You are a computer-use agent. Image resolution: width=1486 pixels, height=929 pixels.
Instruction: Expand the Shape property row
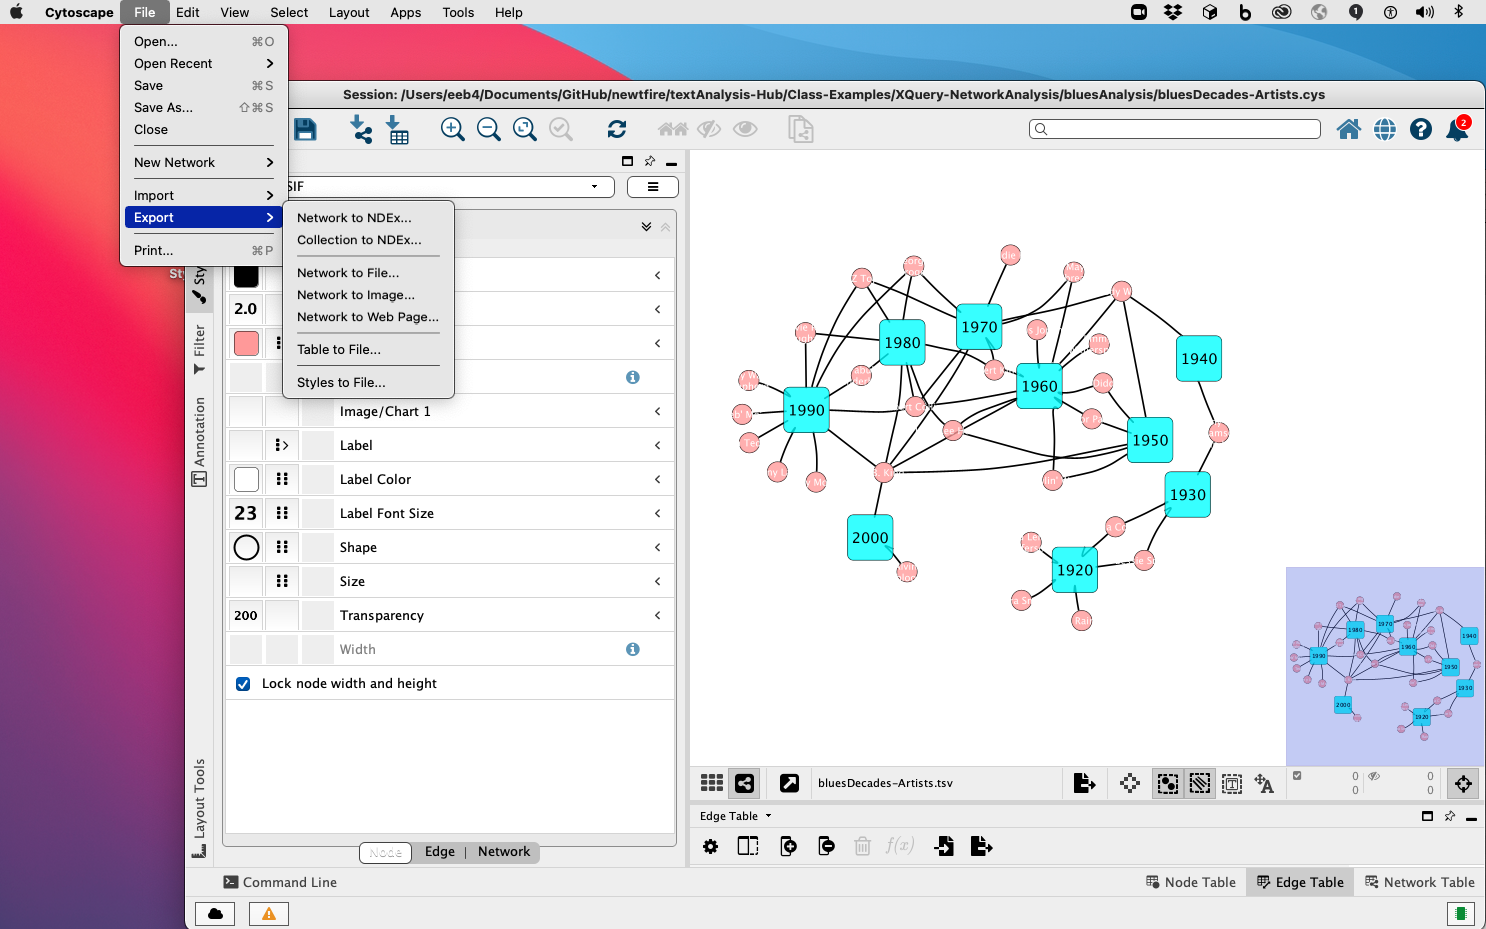pos(658,547)
